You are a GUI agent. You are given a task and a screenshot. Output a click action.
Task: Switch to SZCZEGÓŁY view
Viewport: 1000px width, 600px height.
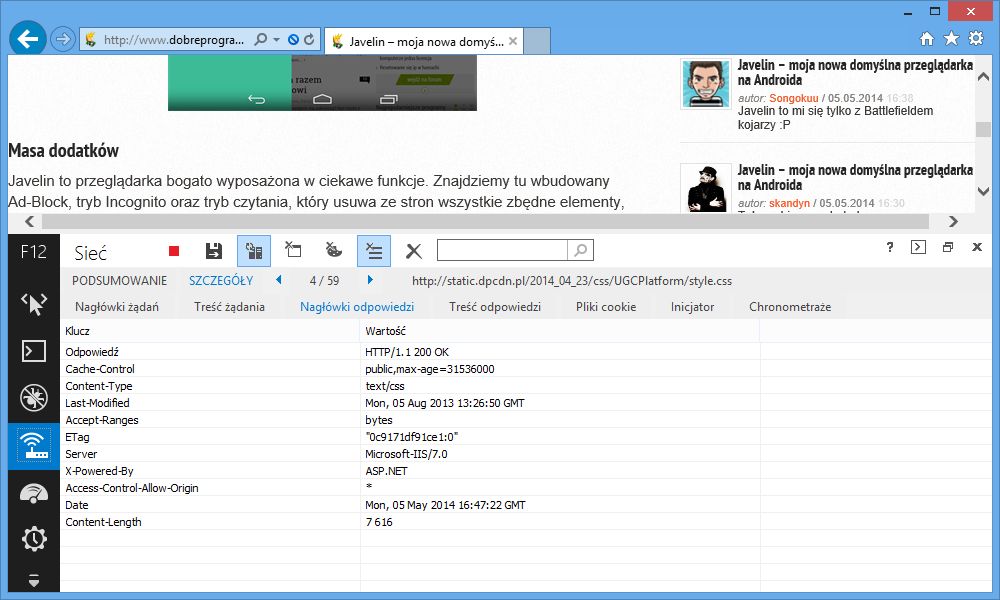point(221,281)
